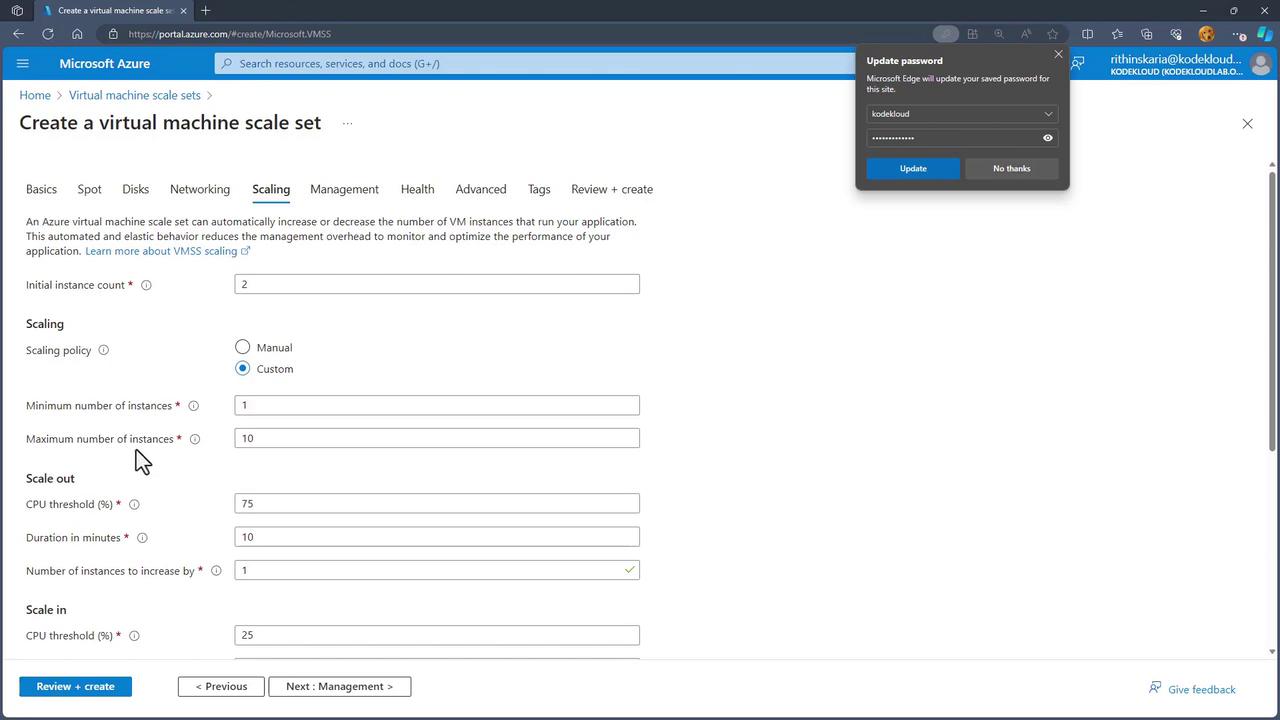Open the Azure portal hamburger menu
The image size is (1280, 720).
[23, 63]
